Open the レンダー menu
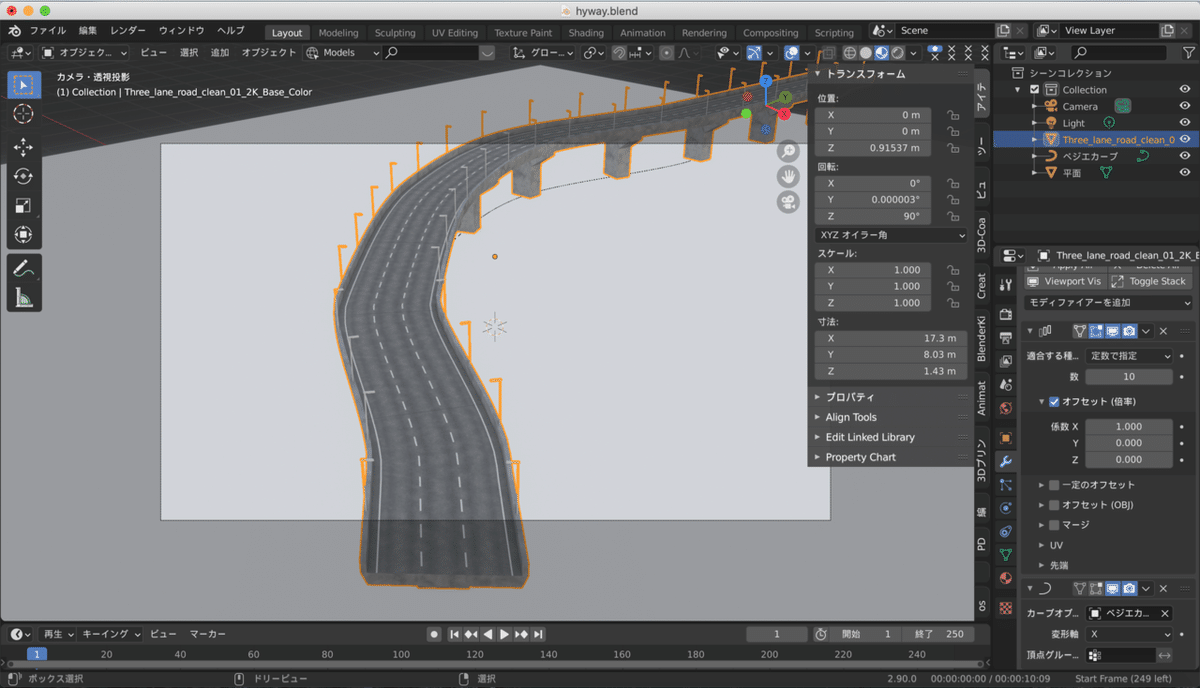Screen dimensions: 1200x688 tap(128, 31)
